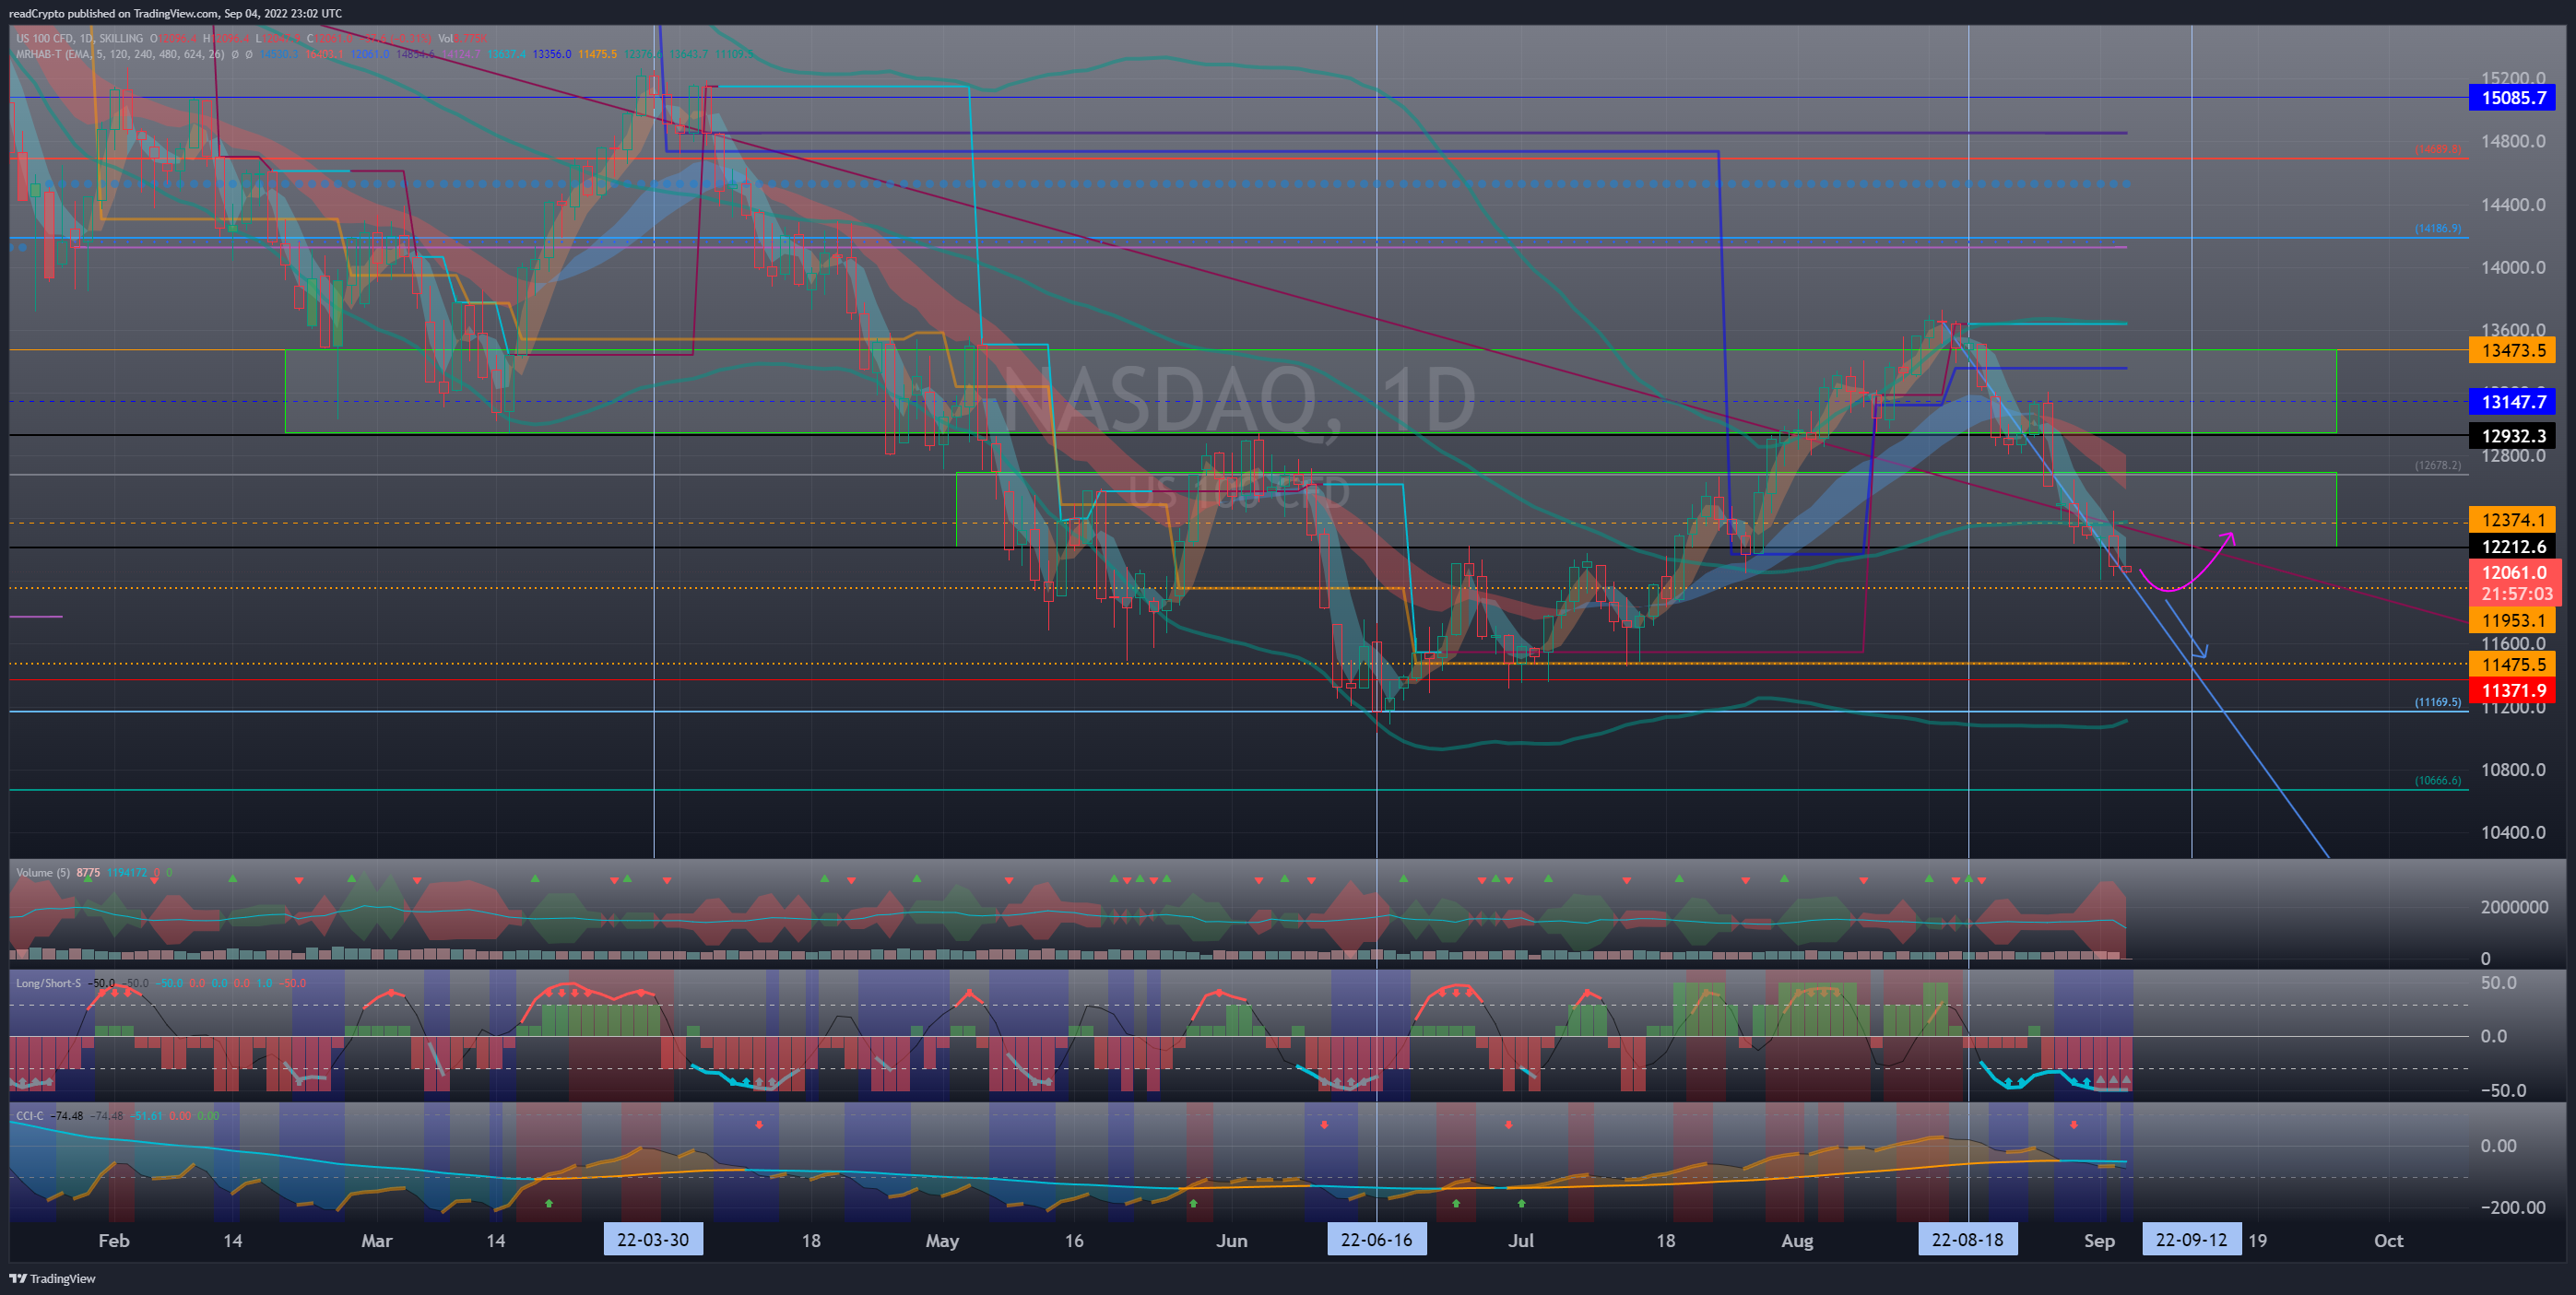Click the 22-06-16 date marker
Viewport: 2576px width, 1295px height.
(x=1376, y=1240)
